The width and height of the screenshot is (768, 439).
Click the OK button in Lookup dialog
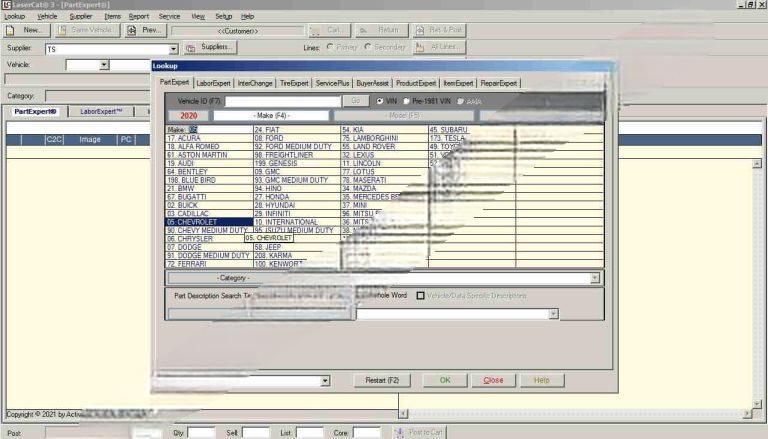445,380
